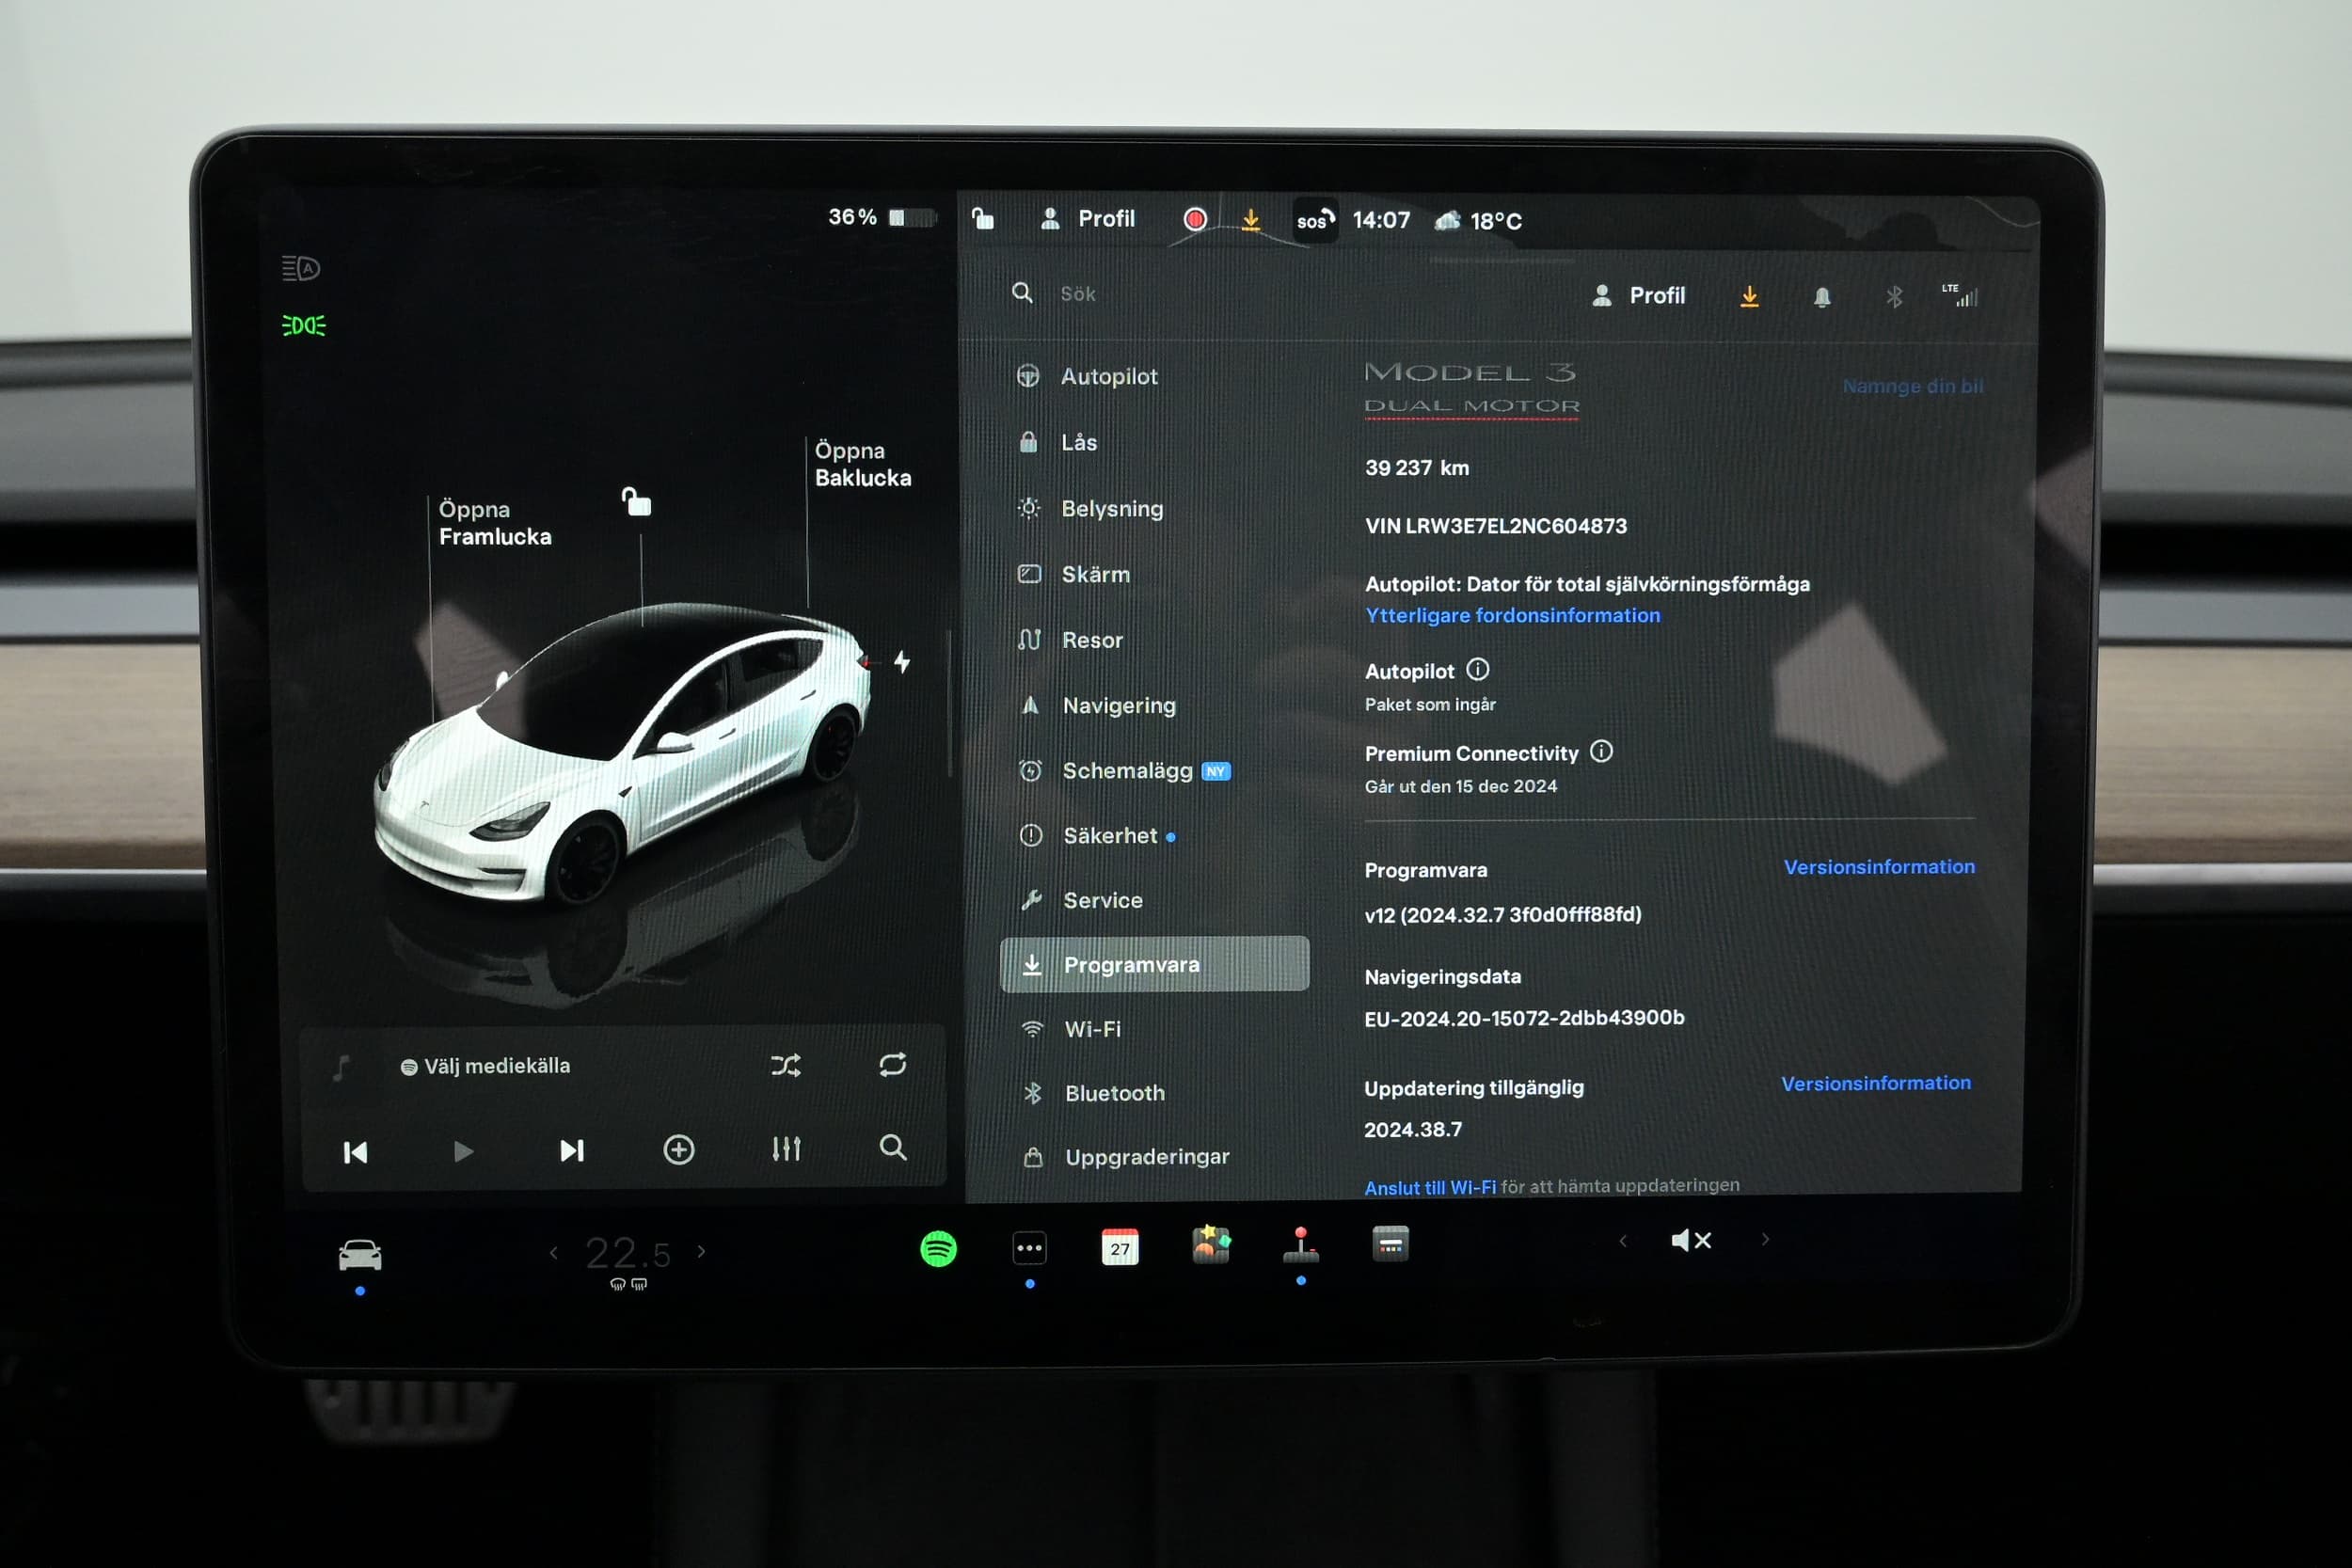Open charge port lightning bolt icon
2352x1568 pixels.
(x=902, y=661)
